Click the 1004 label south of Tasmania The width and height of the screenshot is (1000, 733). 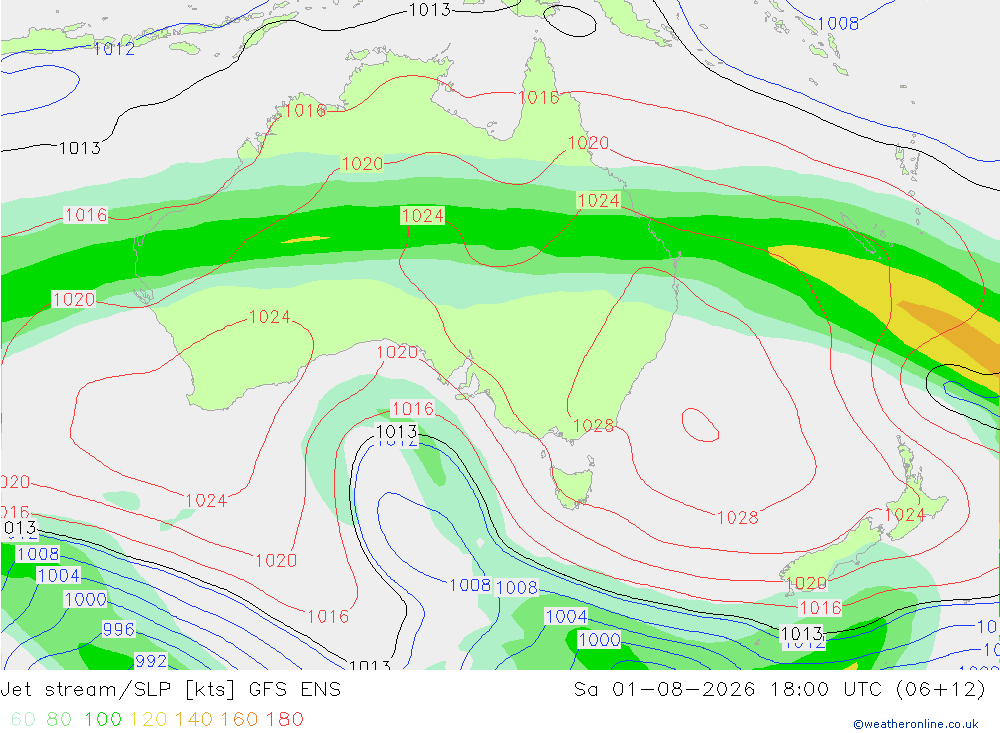click(566, 616)
